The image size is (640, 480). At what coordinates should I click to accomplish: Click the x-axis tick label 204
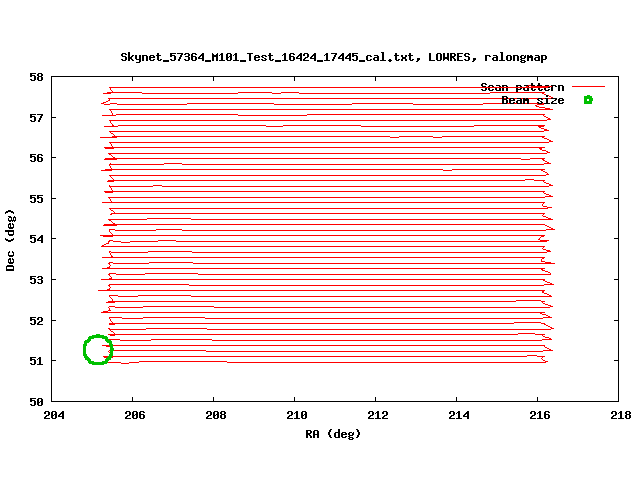[x=54, y=415]
